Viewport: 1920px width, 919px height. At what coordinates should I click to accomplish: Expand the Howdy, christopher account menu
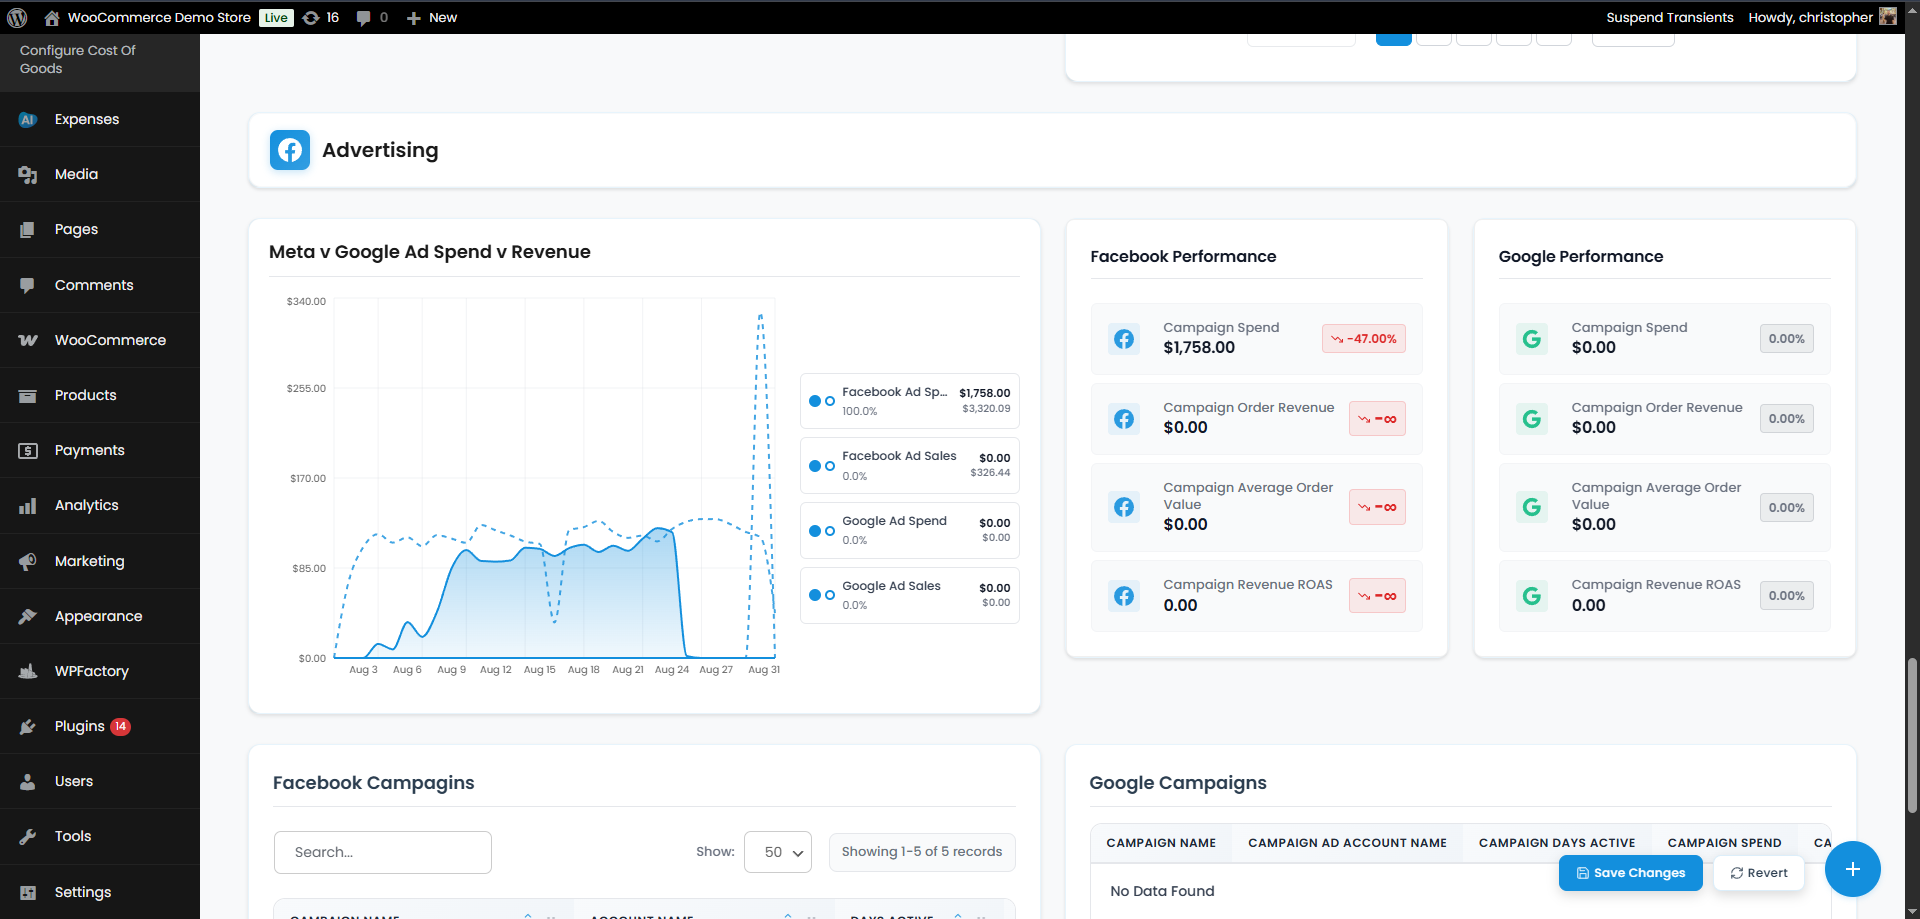[x=1810, y=17]
